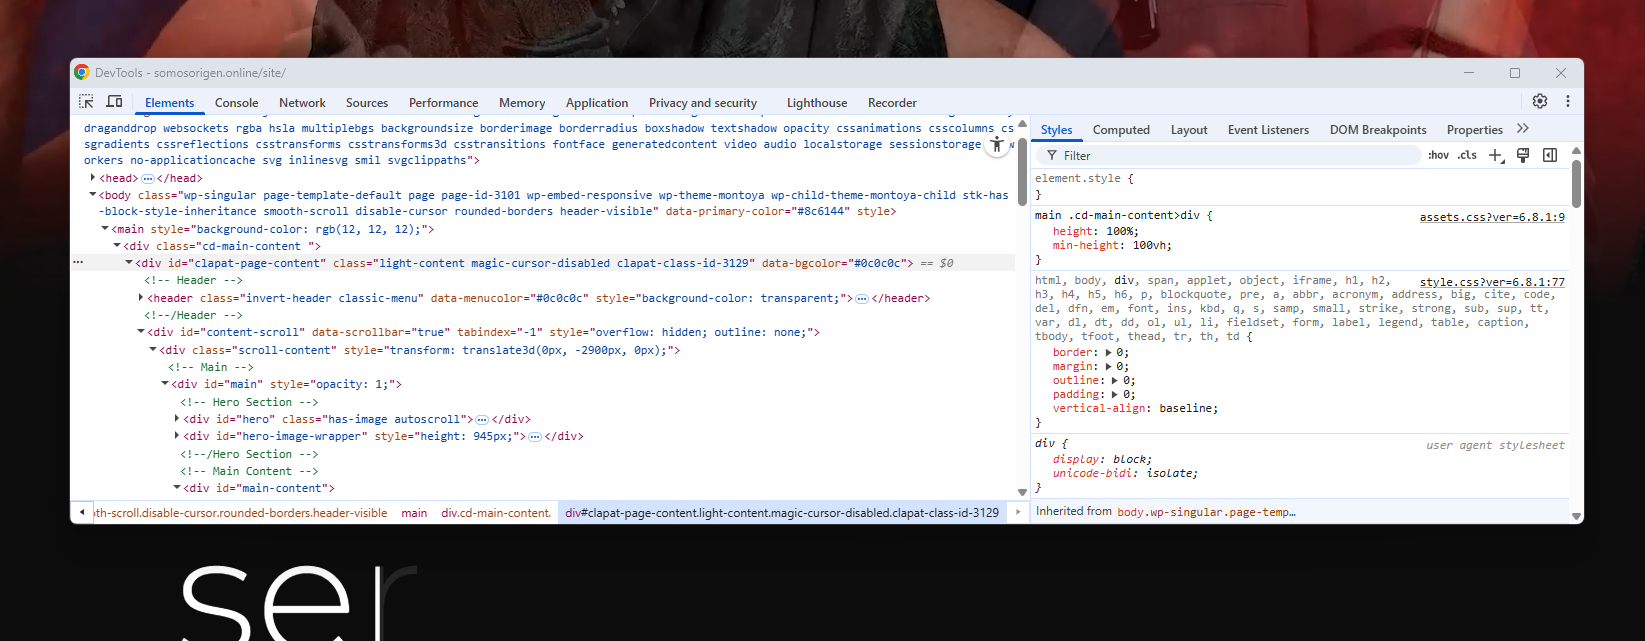Toggle the rendering emulations paintbrush icon
This screenshot has width=1645, height=641.
click(1523, 155)
